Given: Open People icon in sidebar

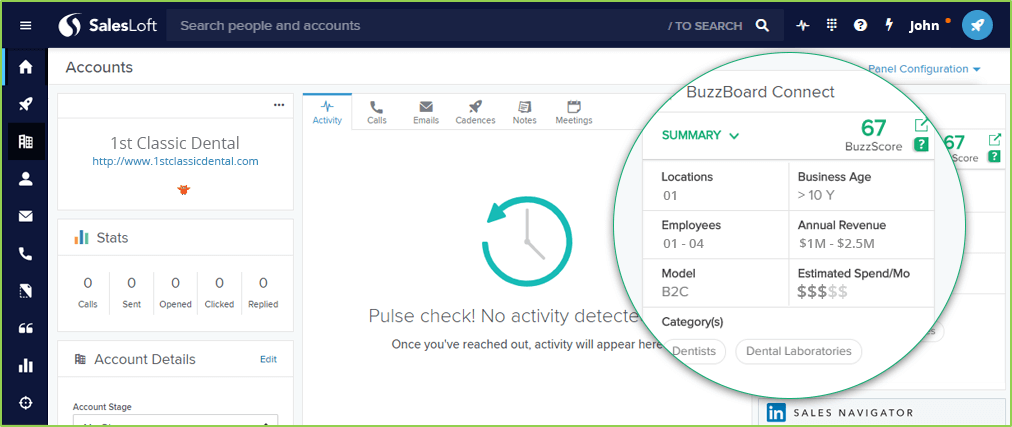Looking at the screenshot, I should click(x=25, y=179).
